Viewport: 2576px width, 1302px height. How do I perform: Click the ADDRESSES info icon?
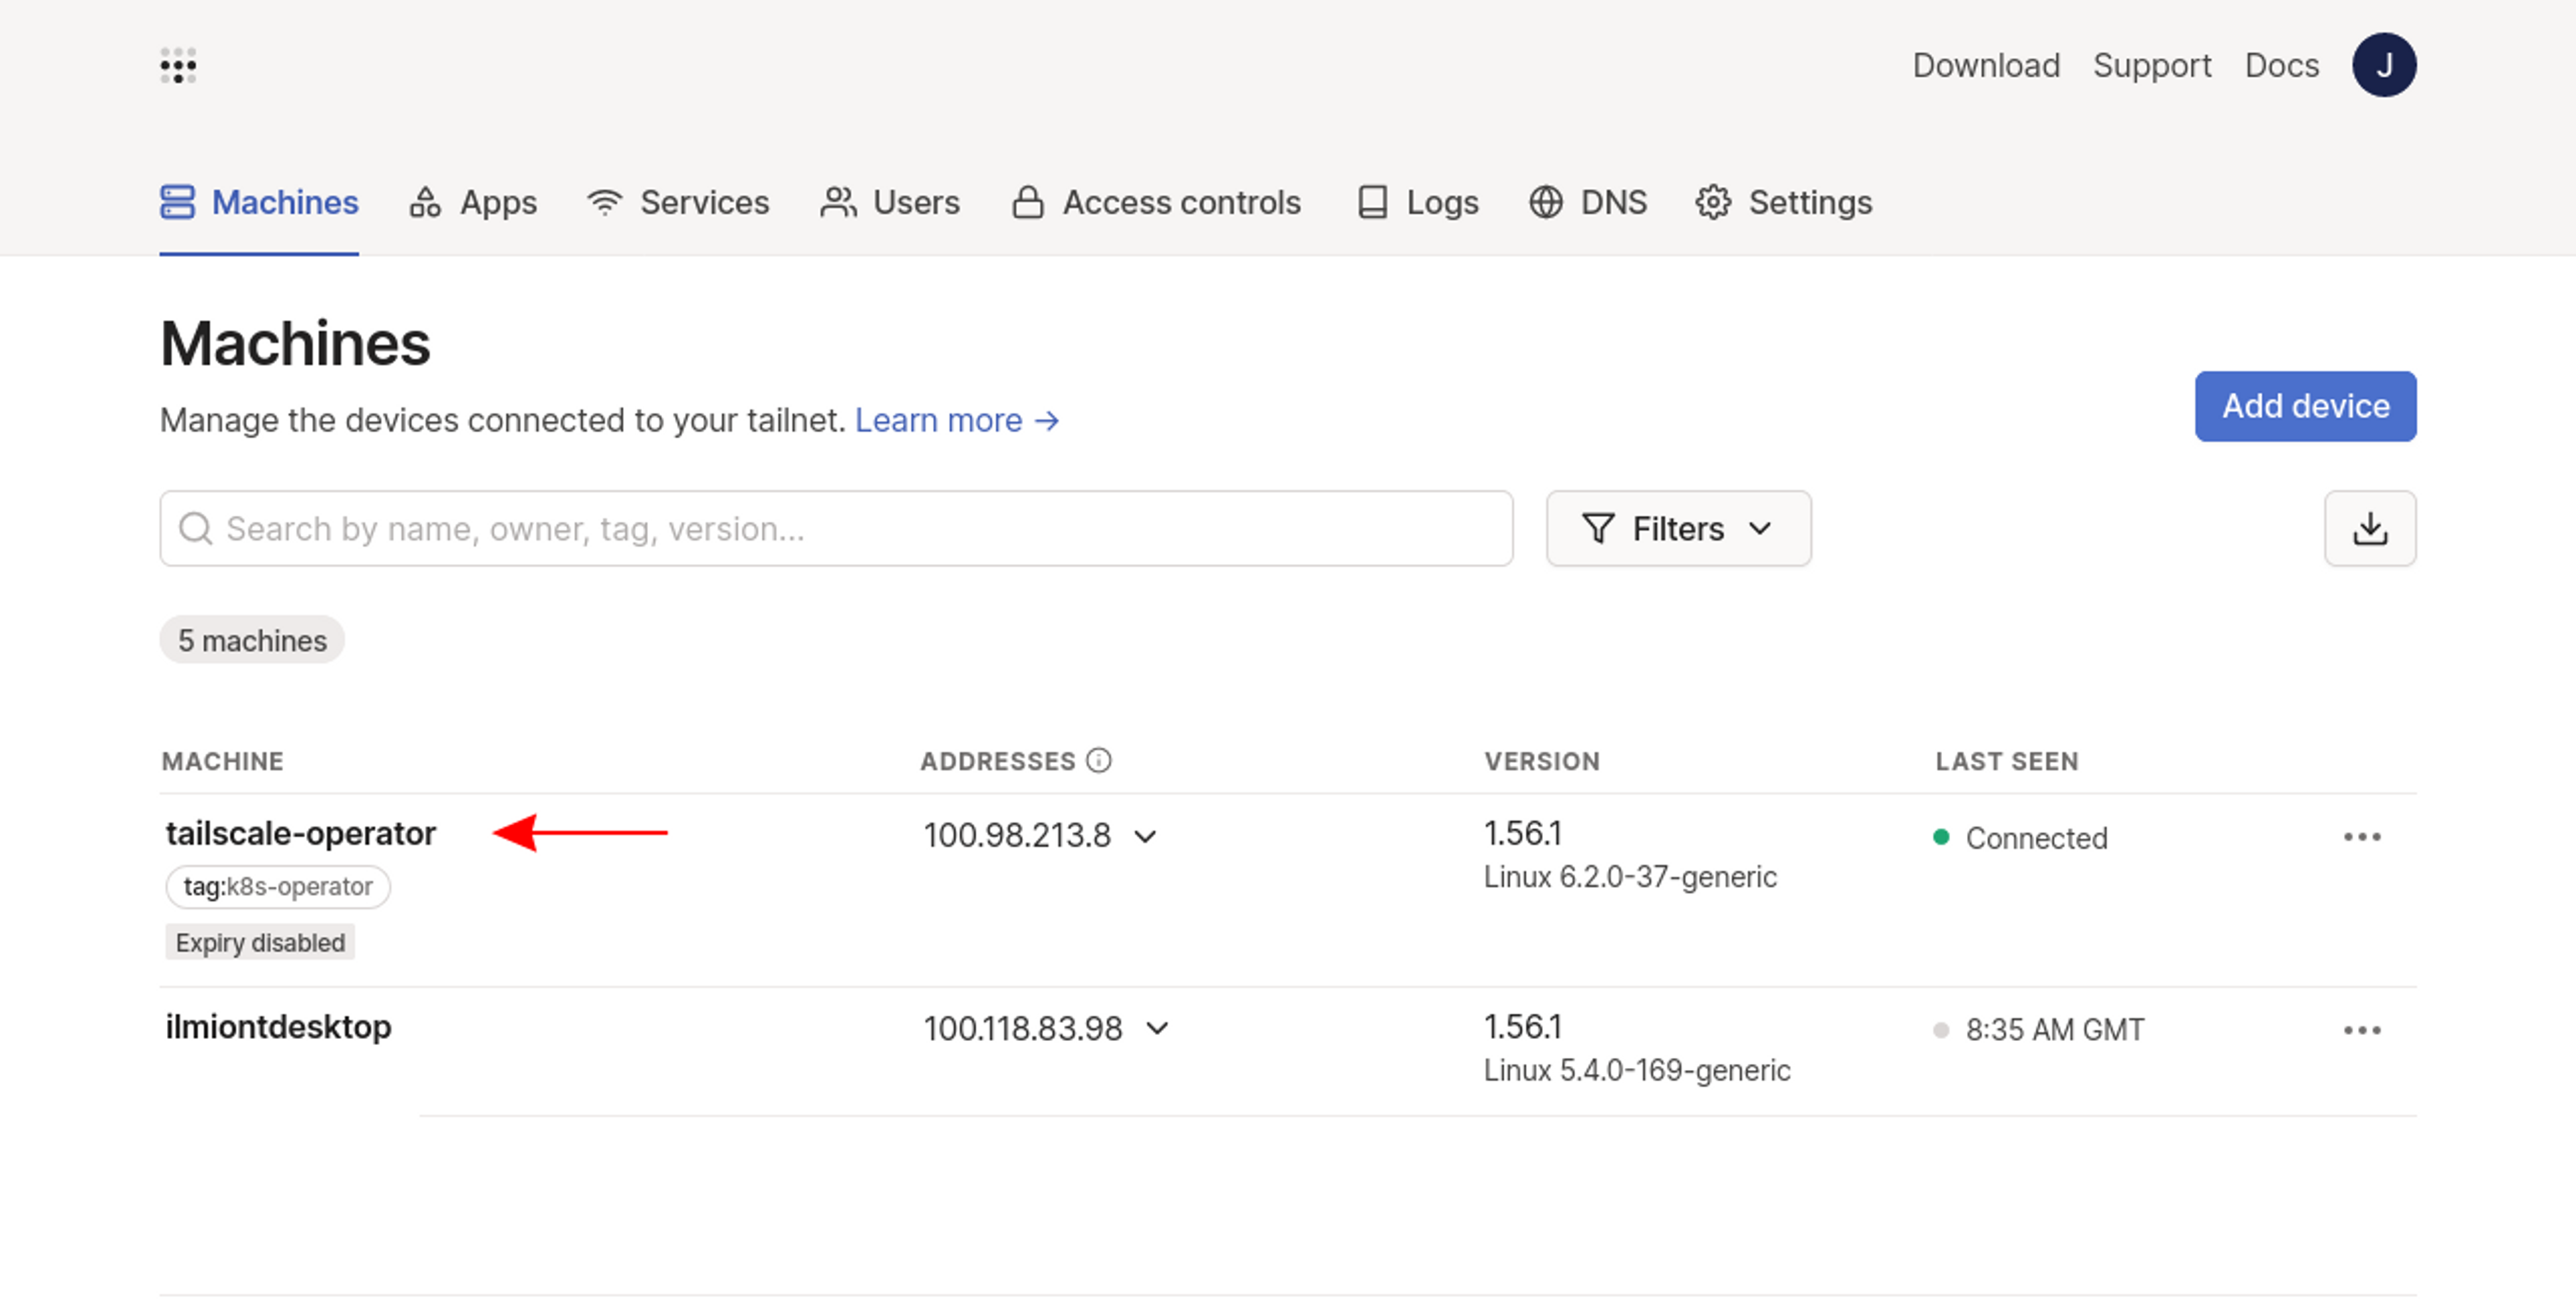(1098, 761)
